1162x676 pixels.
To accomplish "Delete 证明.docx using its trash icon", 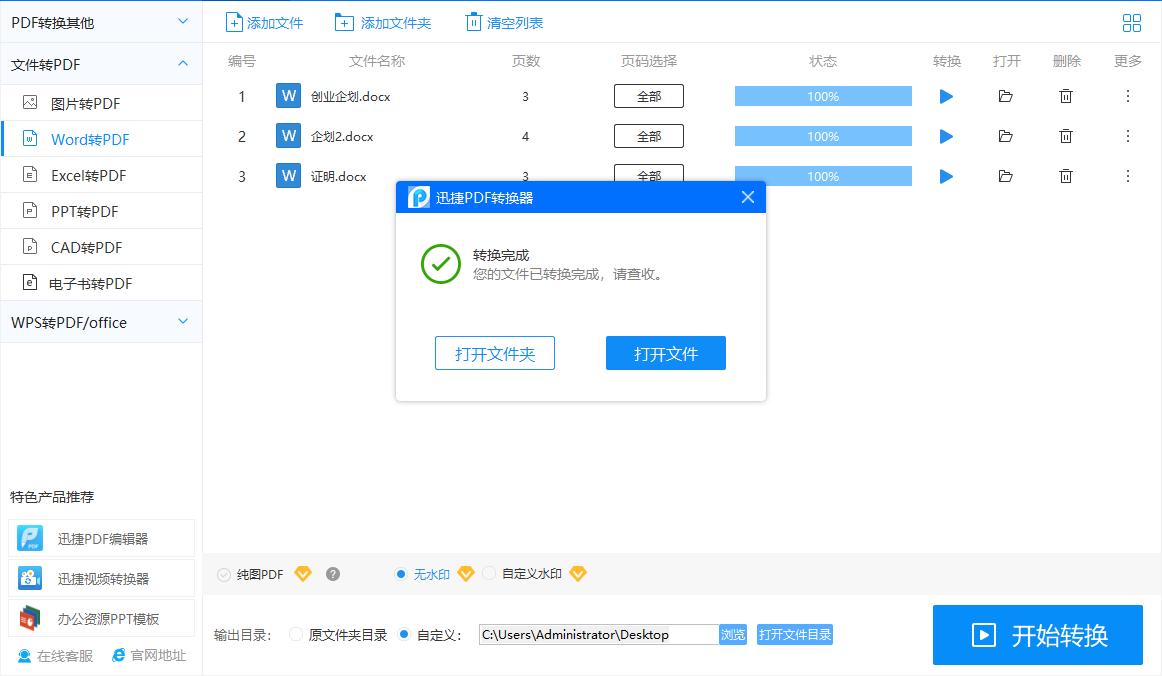I will point(1066,176).
